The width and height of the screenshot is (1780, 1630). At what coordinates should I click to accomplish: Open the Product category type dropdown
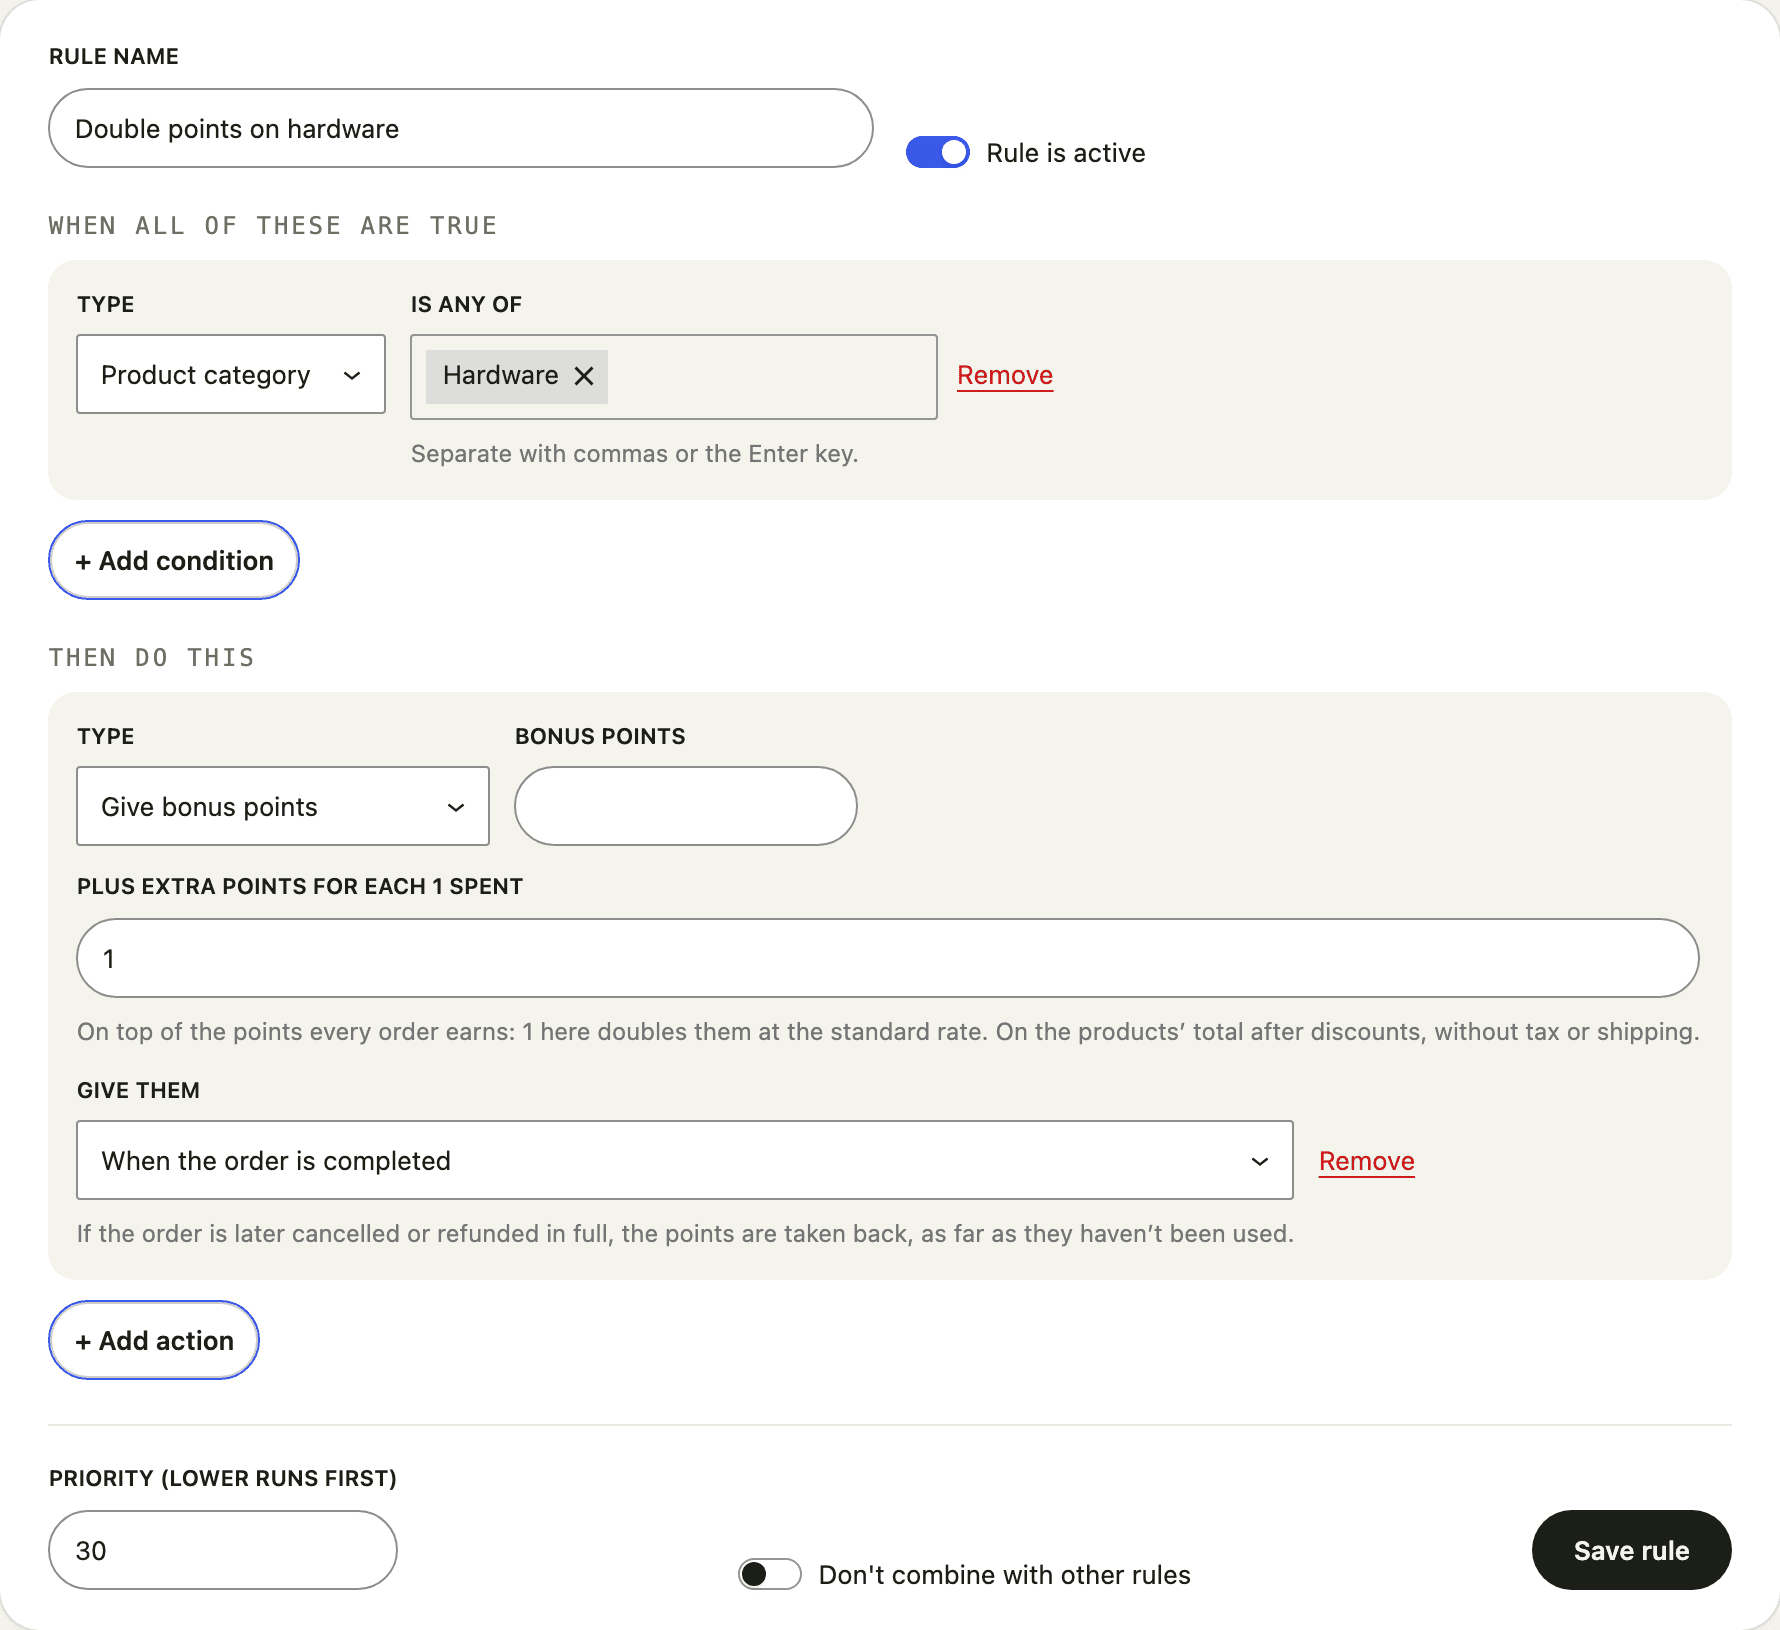pos(231,374)
